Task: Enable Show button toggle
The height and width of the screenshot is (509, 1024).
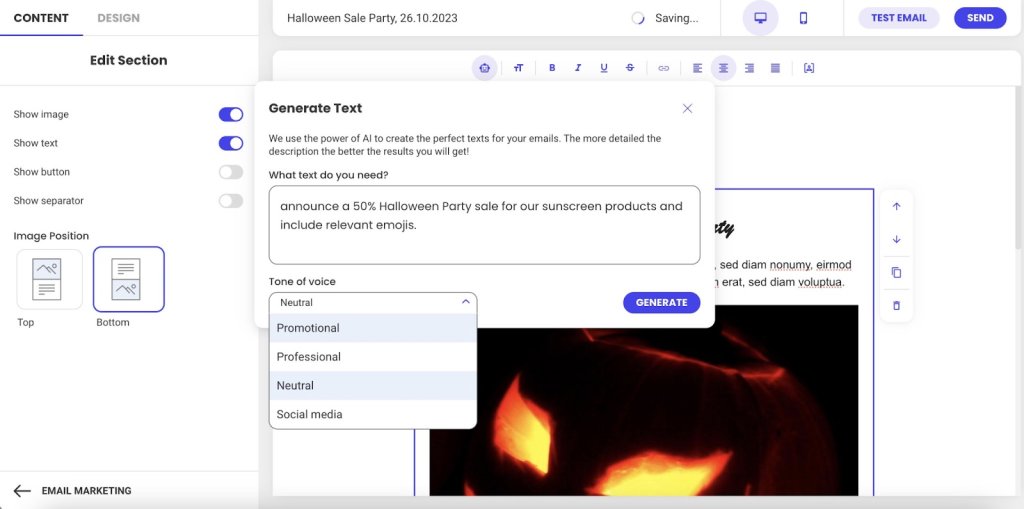Action: [231, 172]
